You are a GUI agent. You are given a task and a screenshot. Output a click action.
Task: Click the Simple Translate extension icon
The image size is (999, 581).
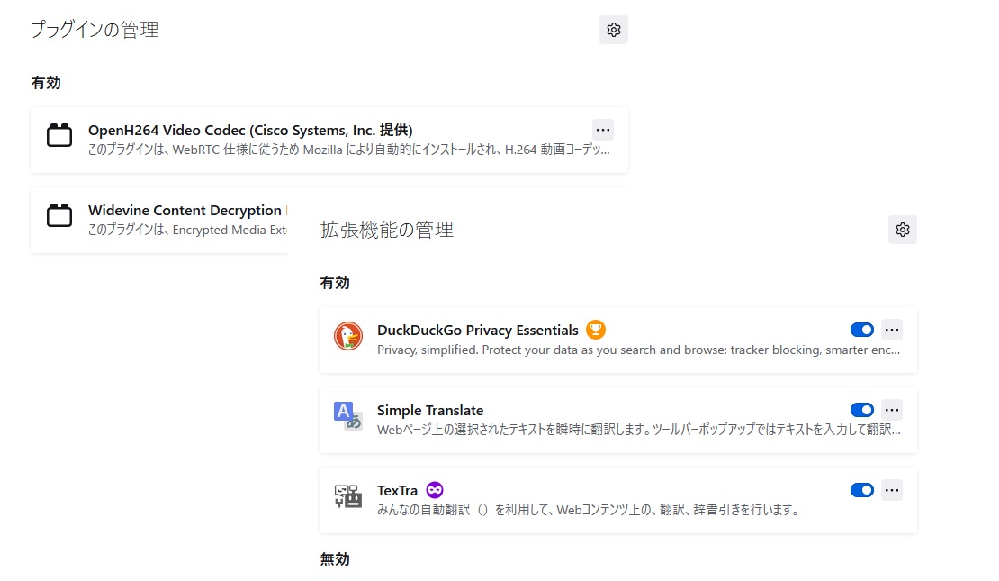coord(349,416)
